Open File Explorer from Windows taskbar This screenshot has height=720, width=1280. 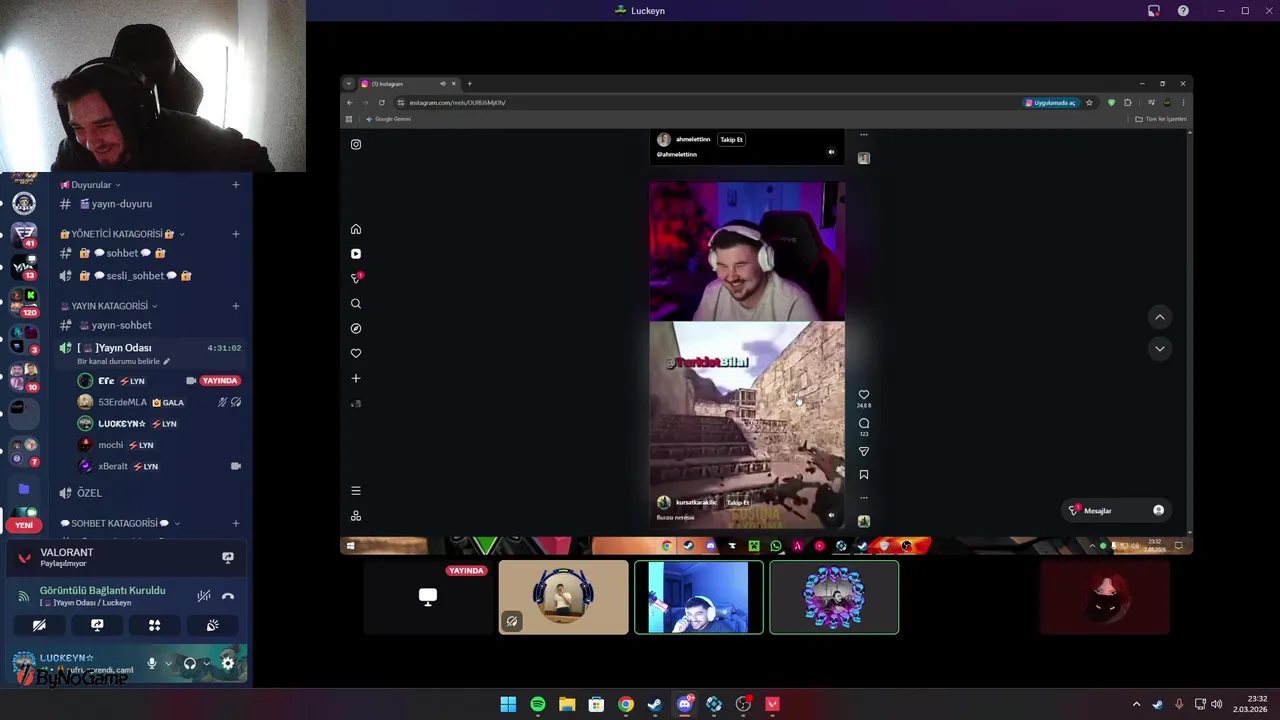coord(567,704)
